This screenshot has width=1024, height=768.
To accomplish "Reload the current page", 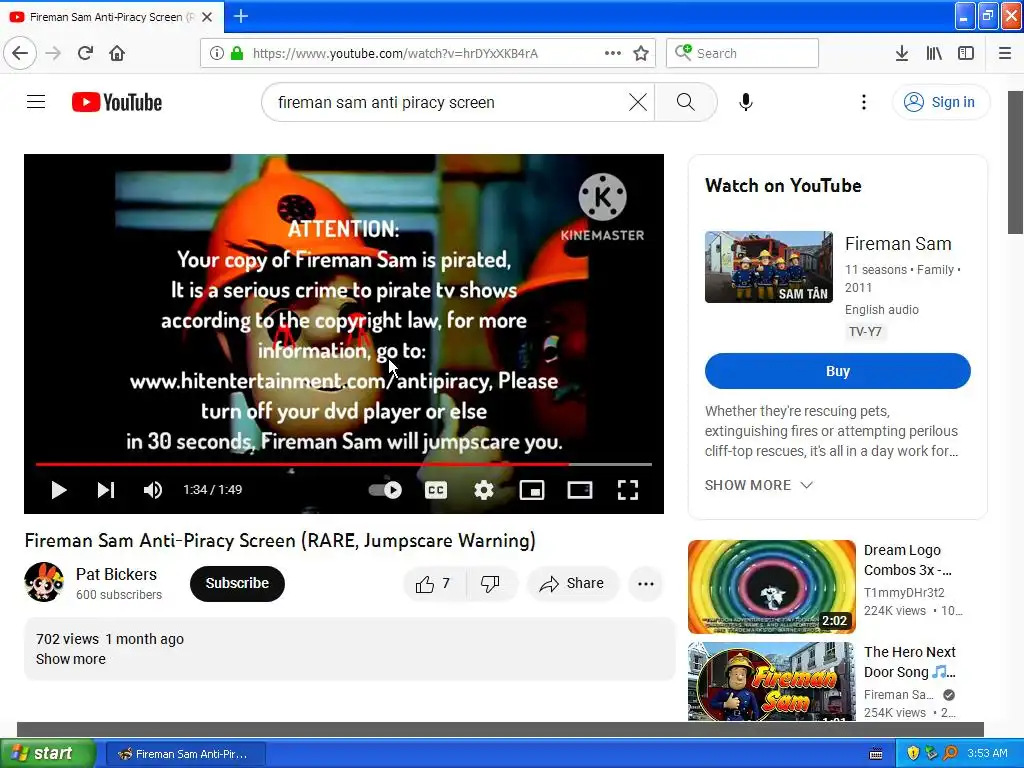I will pos(85,53).
